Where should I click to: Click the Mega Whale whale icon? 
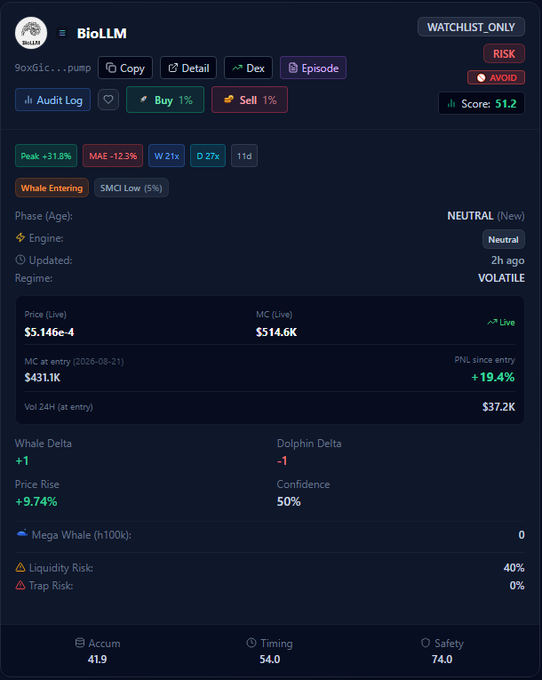click(x=22, y=533)
